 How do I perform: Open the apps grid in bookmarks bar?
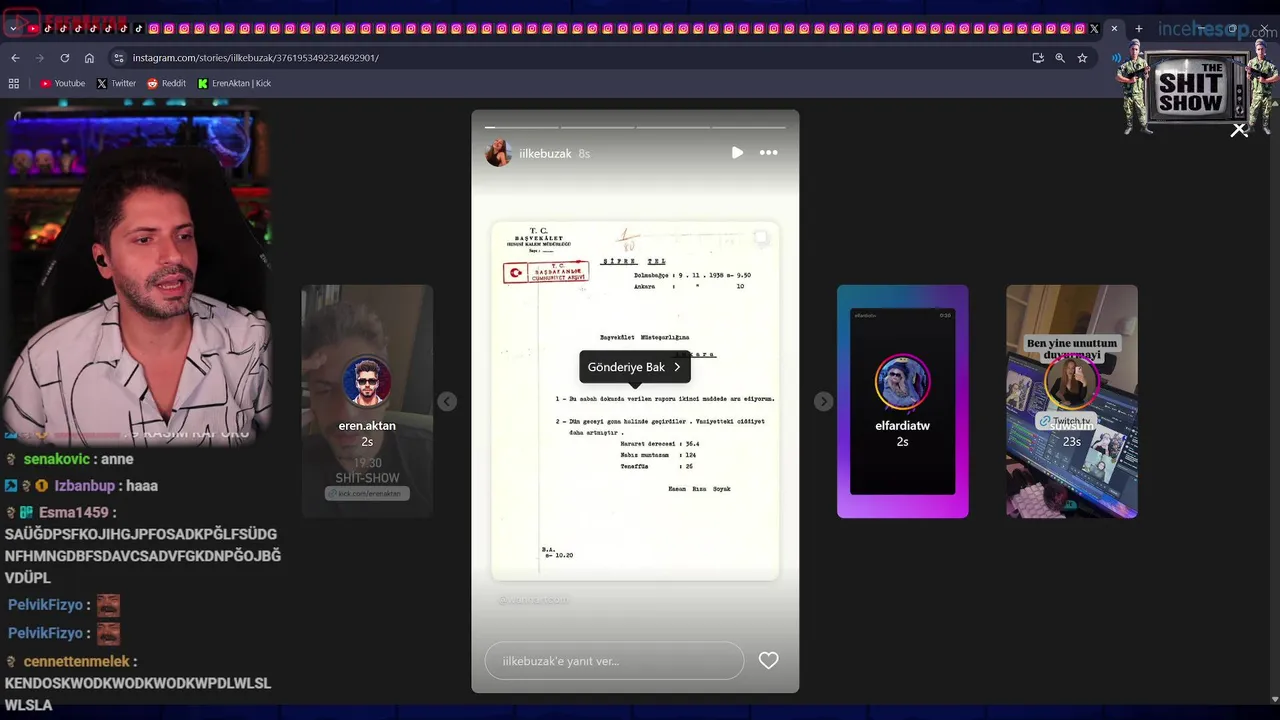14,83
